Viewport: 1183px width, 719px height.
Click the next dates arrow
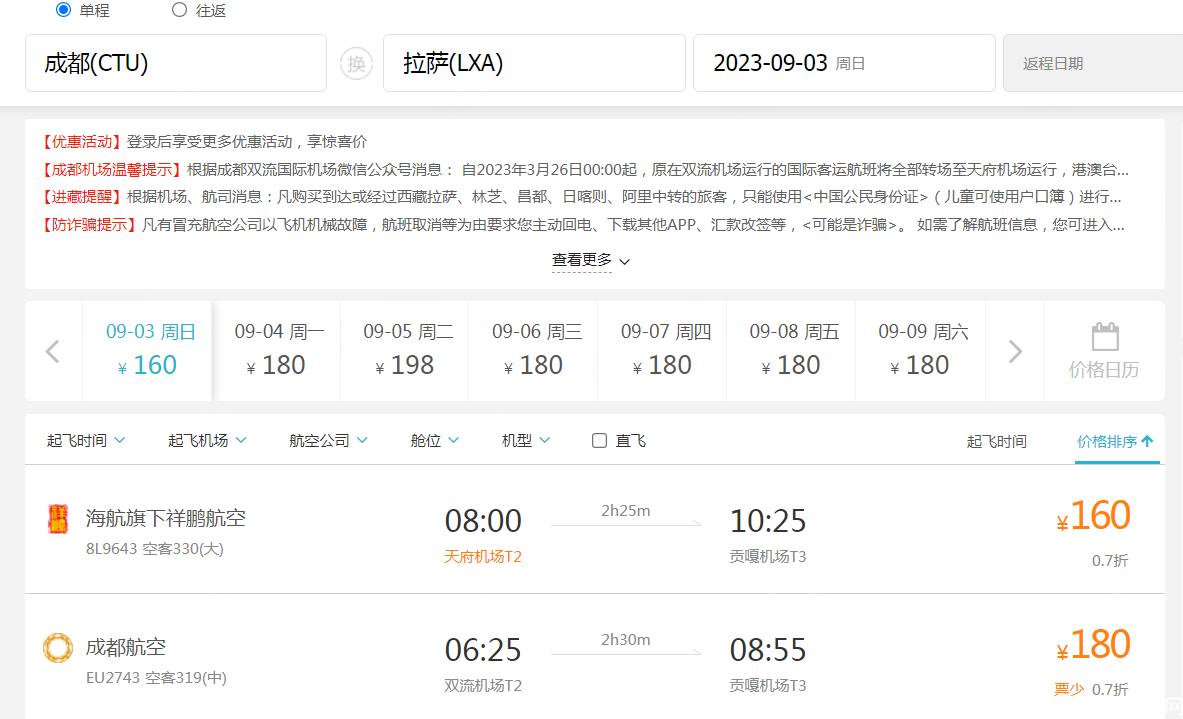point(1016,352)
